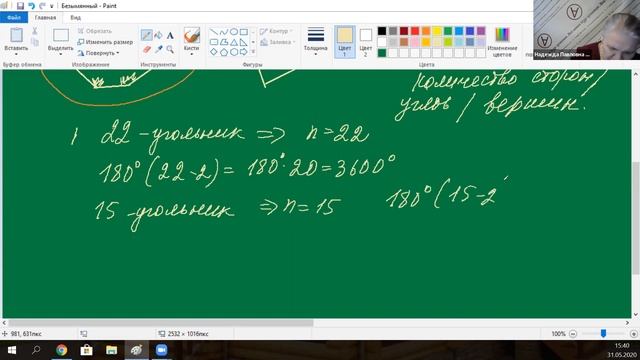Open the Outline (Контур) dropdown
The height and width of the screenshot is (360, 640).
[x=277, y=31]
